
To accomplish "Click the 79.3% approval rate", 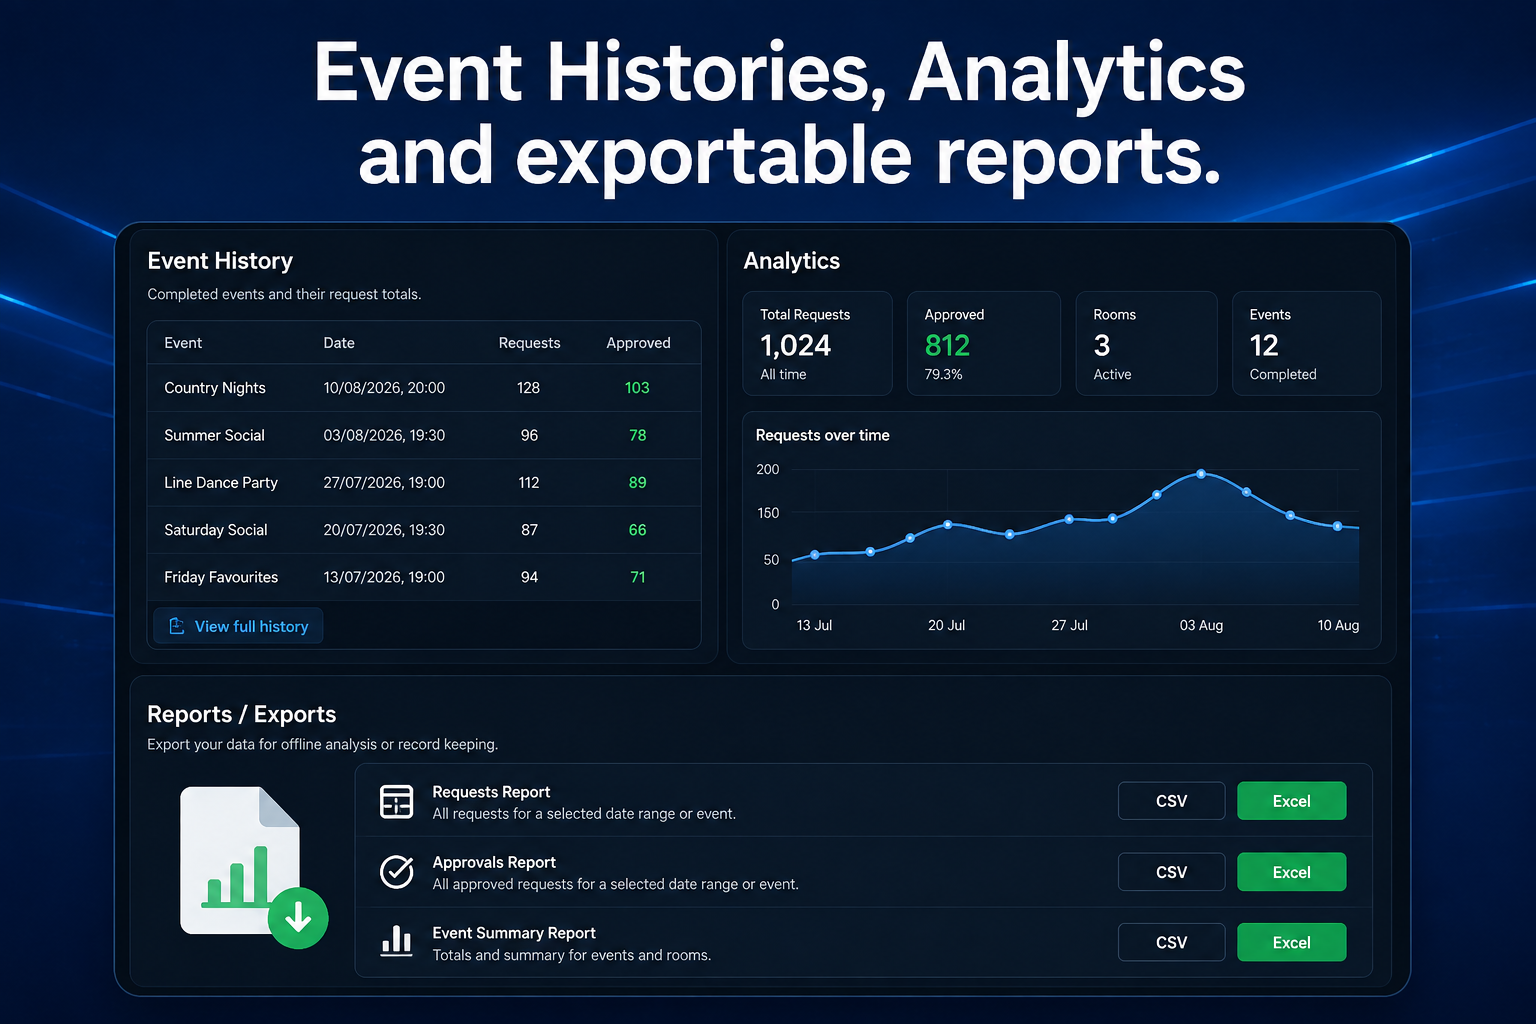I will pos(943,374).
